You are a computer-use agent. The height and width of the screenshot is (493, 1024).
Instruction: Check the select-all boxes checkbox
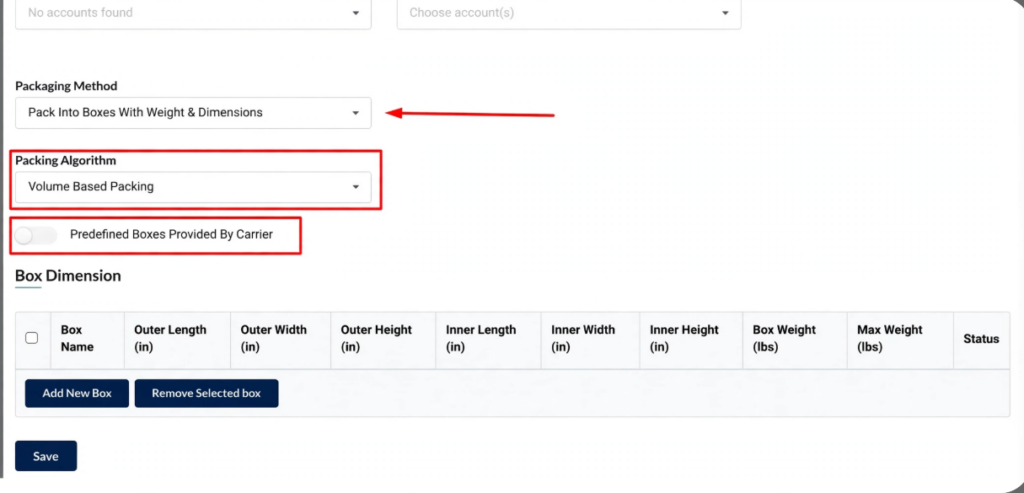[x=31, y=338]
